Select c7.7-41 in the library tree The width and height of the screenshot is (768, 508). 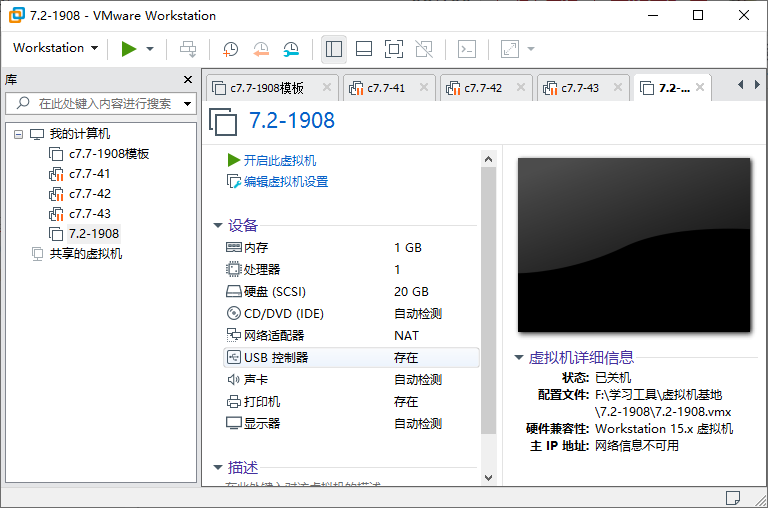(x=90, y=174)
